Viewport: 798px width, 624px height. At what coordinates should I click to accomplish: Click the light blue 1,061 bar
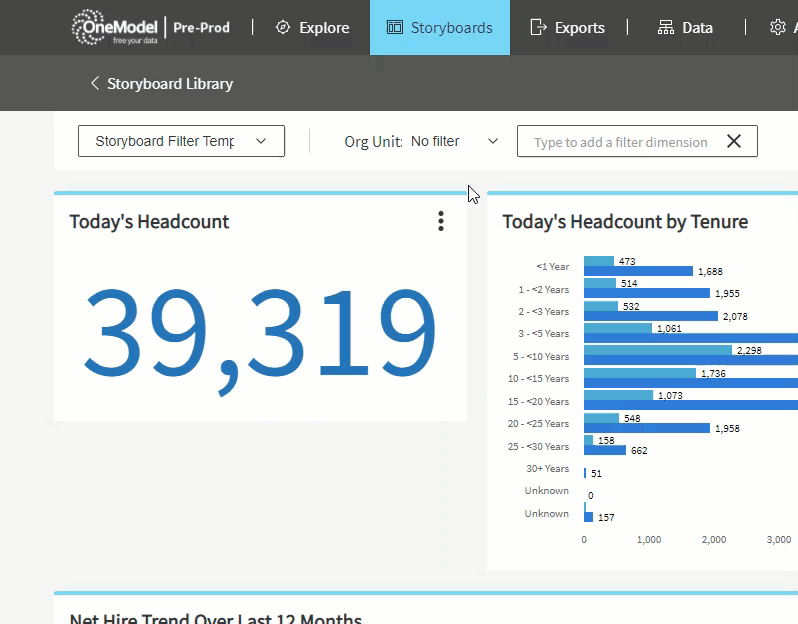coord(617,328)
